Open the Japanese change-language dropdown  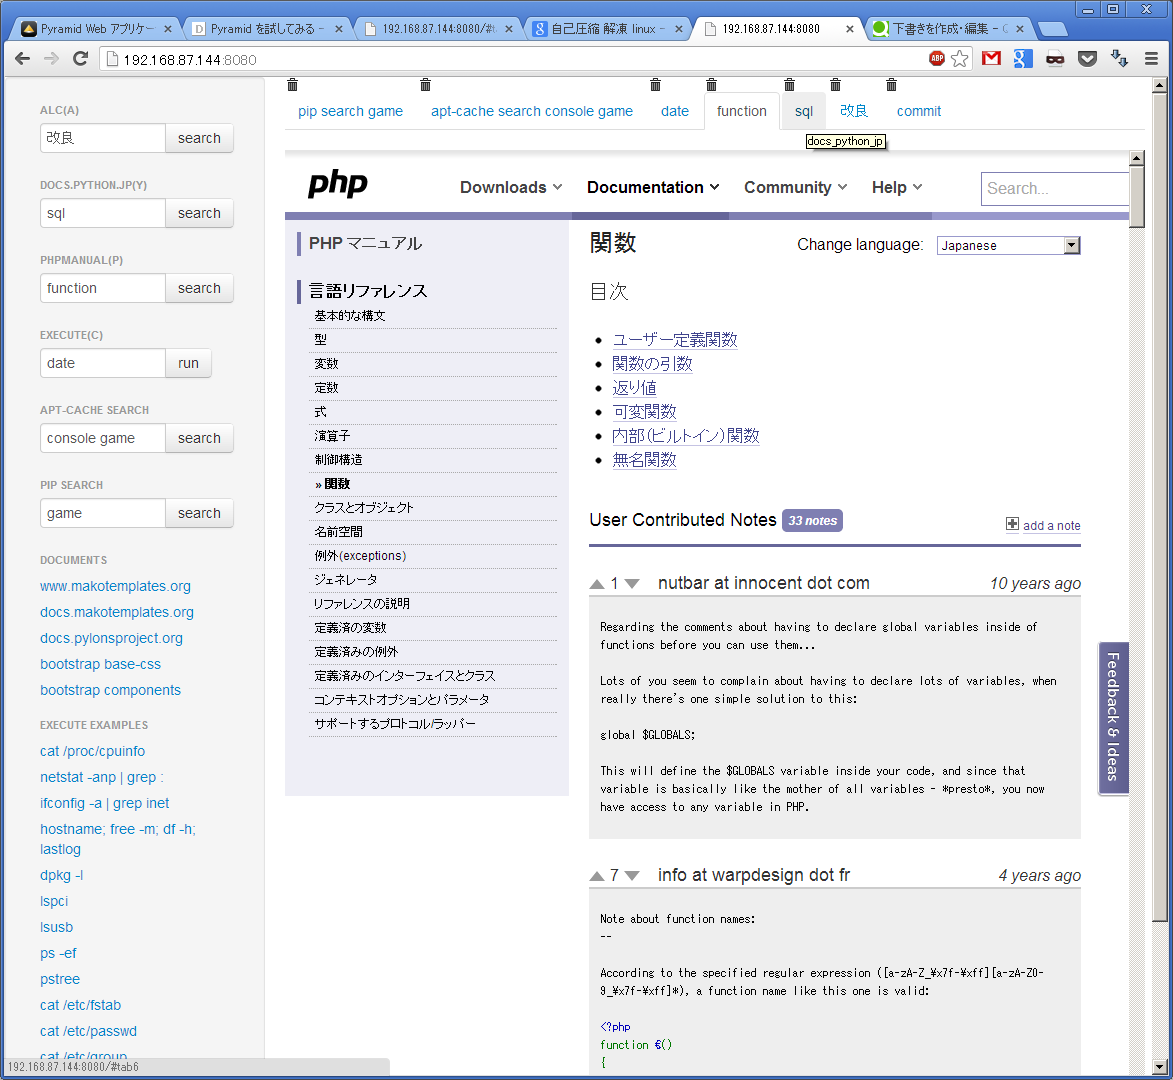click(x=1008, y=245)
